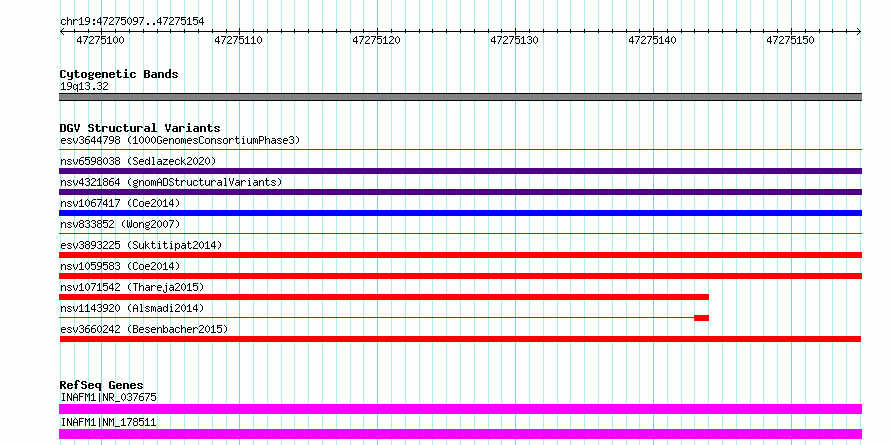Open variant nsv4321864 (gnomADStructuralVariants) label
The height and width of the screenshot is (445, 890).
(171, 182)
